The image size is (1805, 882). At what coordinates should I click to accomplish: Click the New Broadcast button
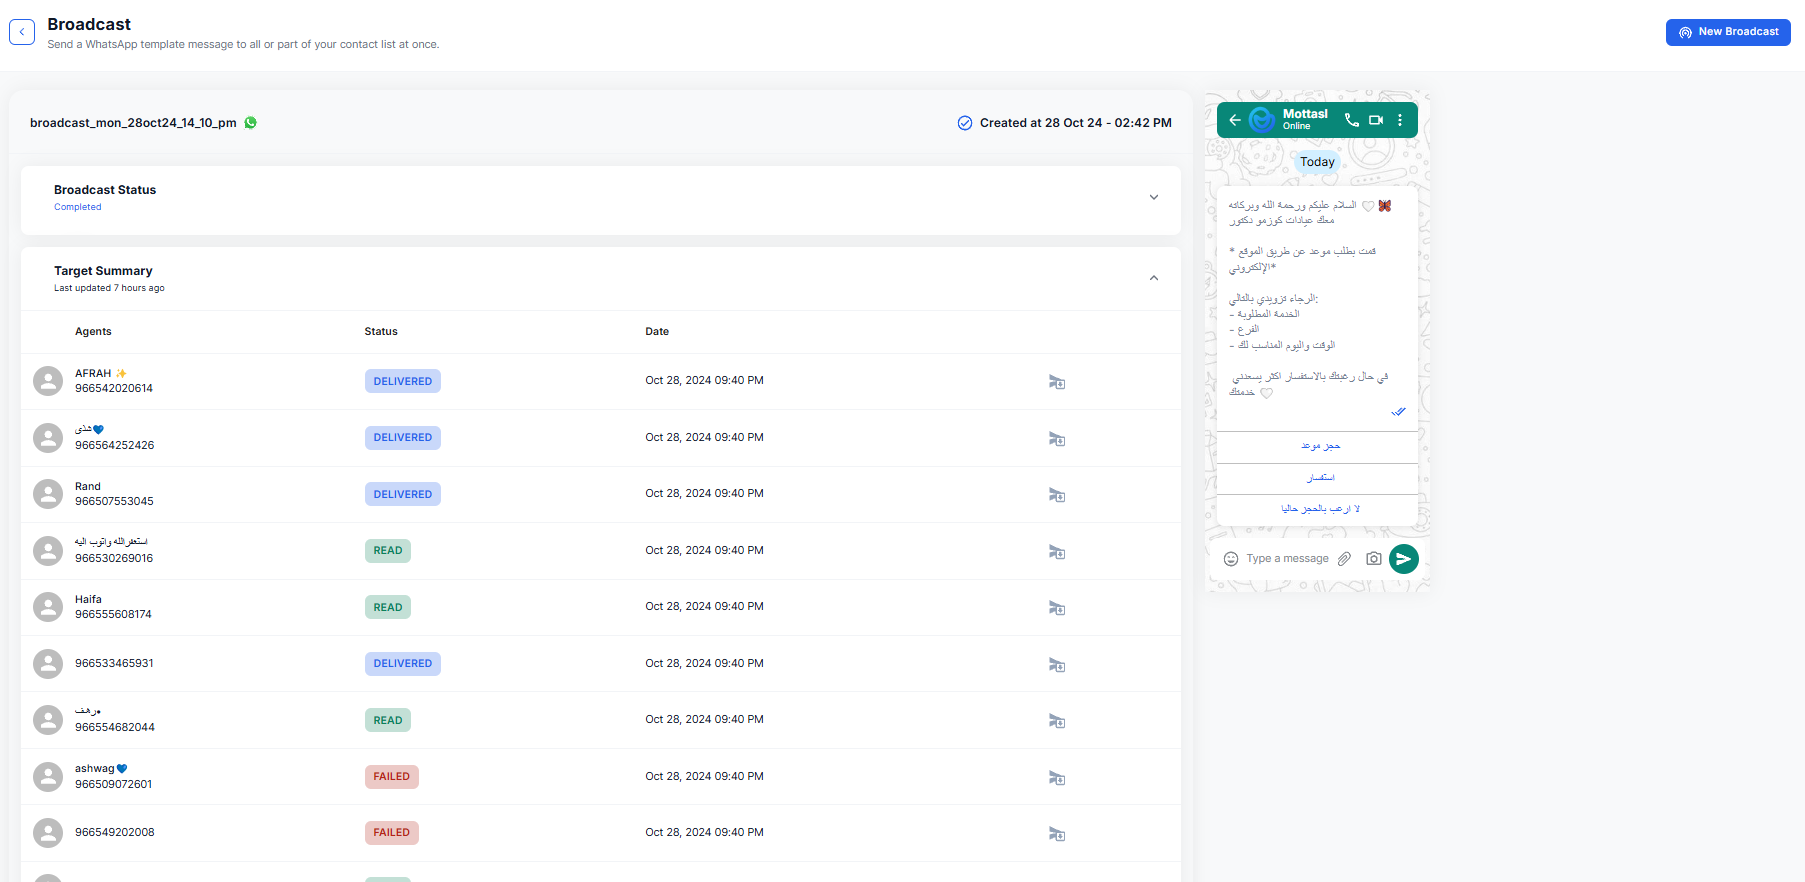[x=1727, y=32]
